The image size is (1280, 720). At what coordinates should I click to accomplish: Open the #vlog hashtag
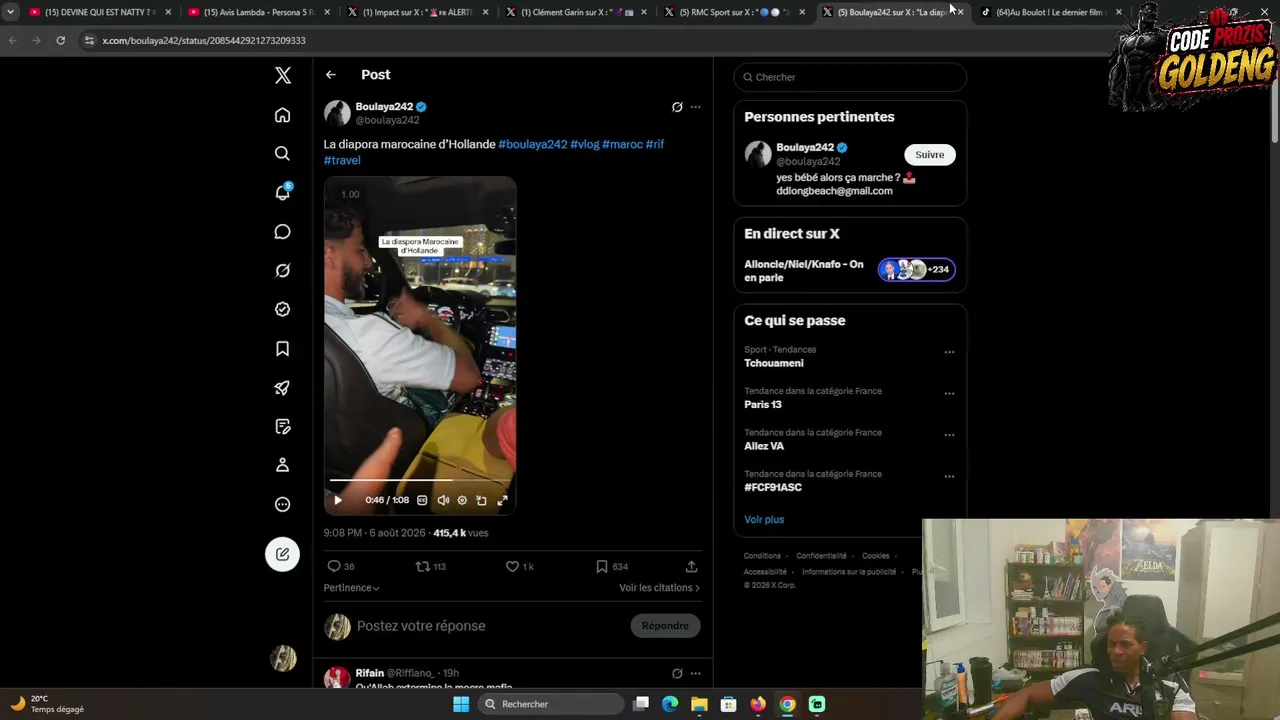click(585, 144)
